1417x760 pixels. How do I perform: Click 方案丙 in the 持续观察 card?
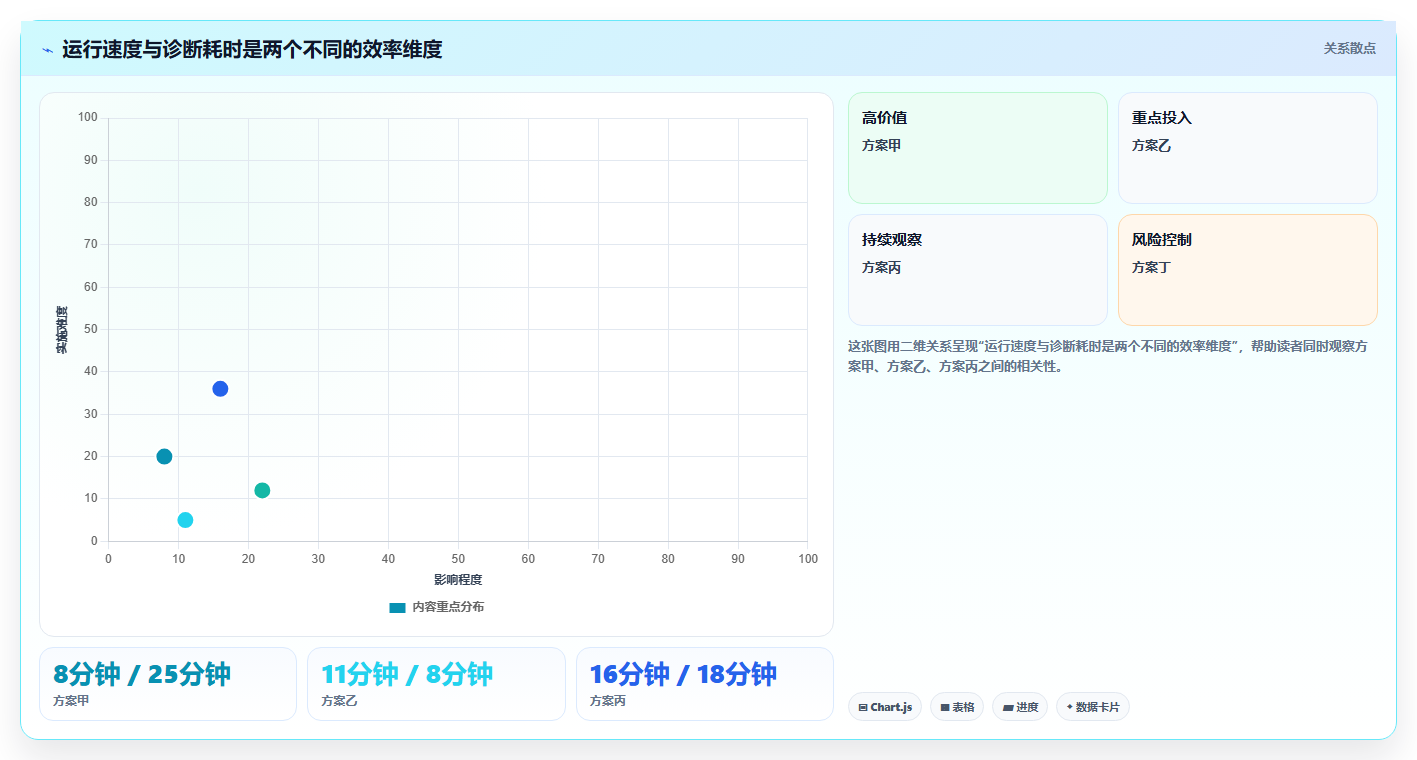(881, 267)
